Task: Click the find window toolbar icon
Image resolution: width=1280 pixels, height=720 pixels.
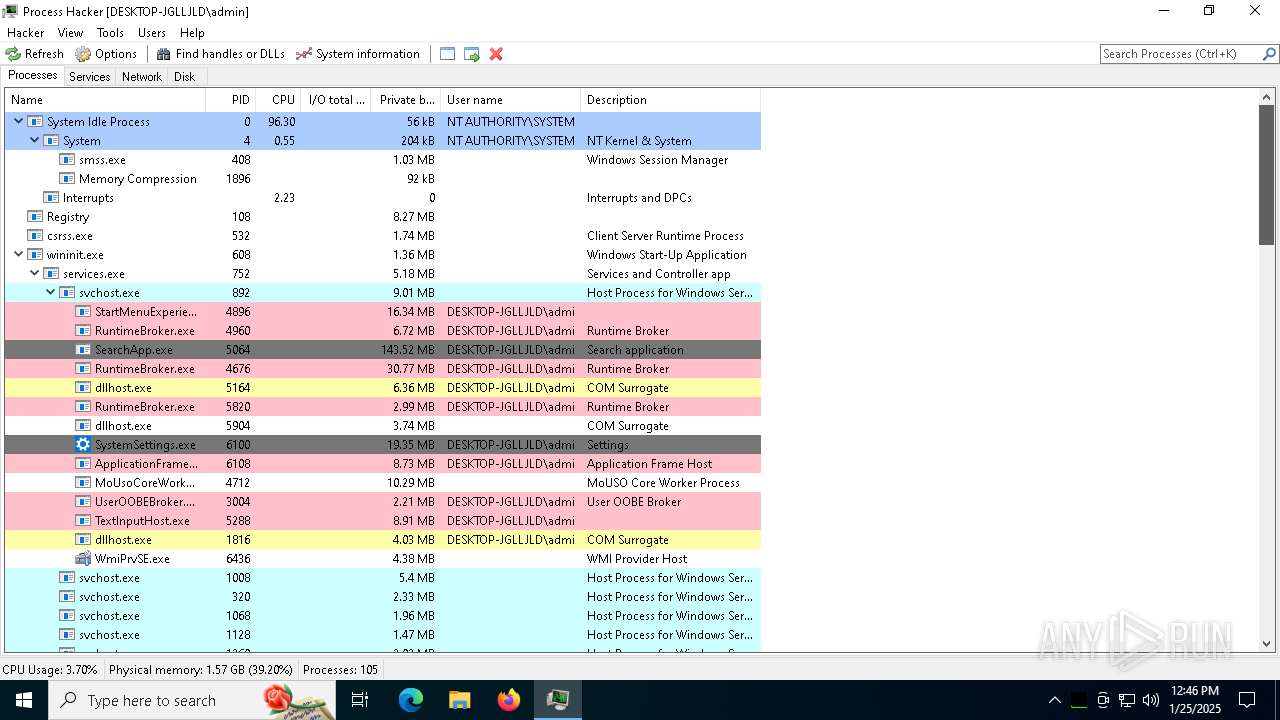Action: pos(448,54)
